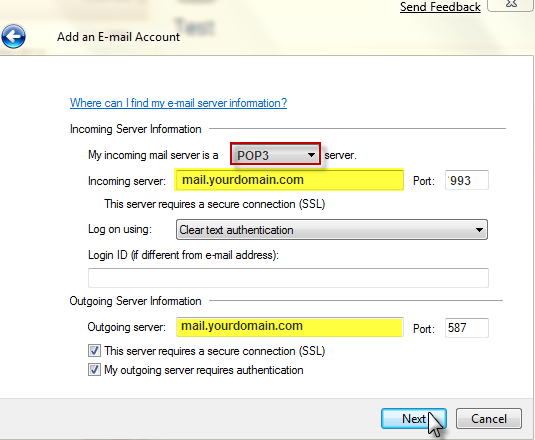This screenshot has height=440, width=535.
Task: Open the POP3 incoming server type dropdown
Action: click(x=275, y=155)
